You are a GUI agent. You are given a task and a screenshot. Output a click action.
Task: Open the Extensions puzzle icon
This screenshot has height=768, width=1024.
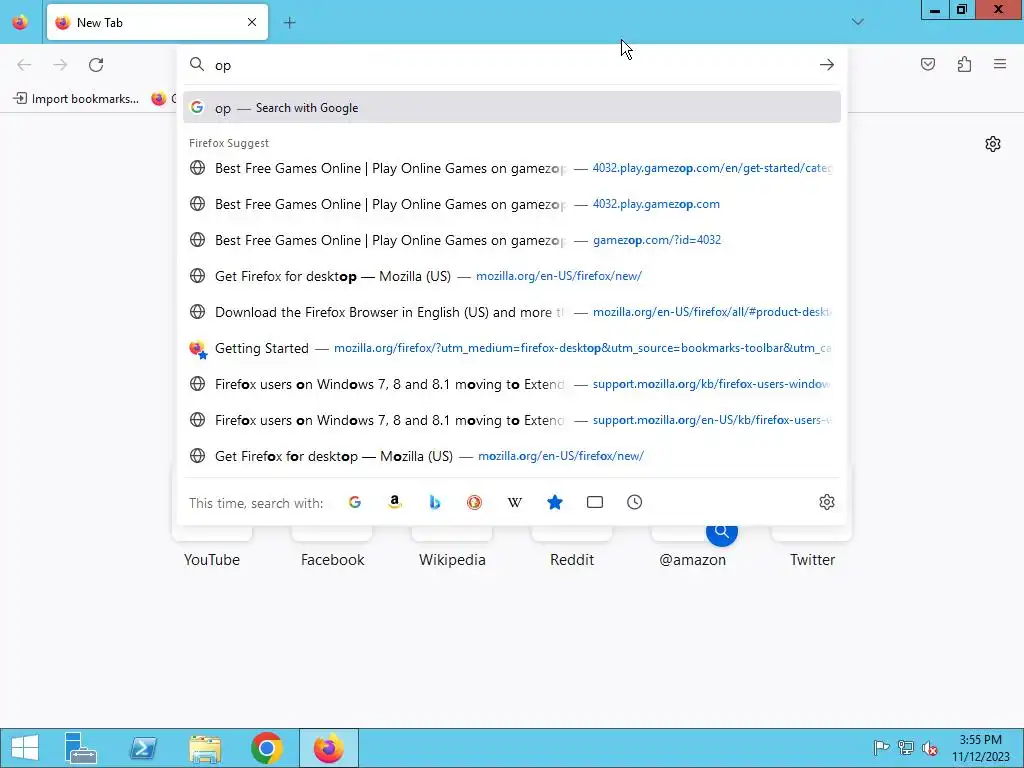[964, 64]
